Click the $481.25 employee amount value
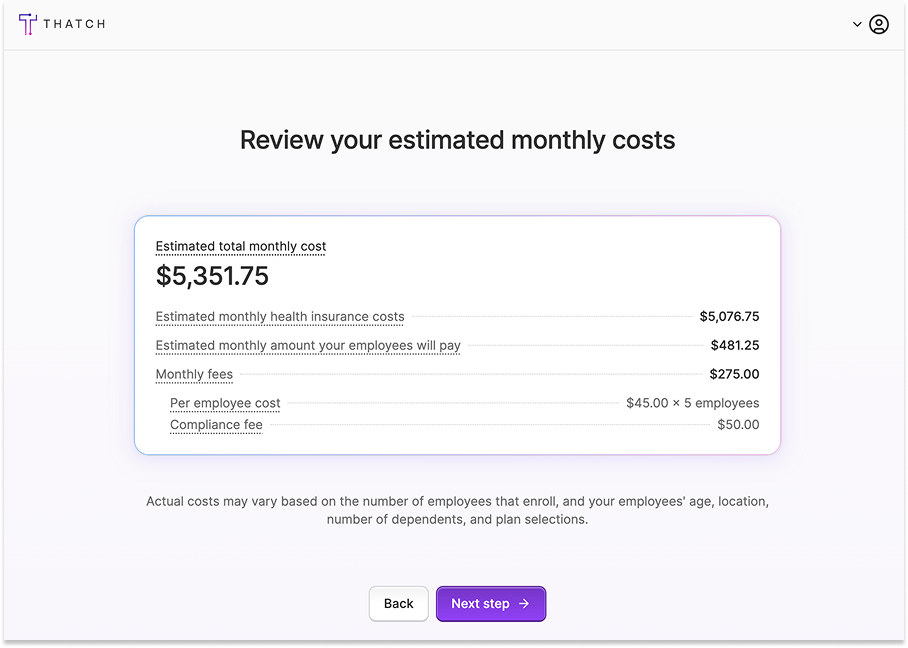908x648 pixels. (735, 345)
